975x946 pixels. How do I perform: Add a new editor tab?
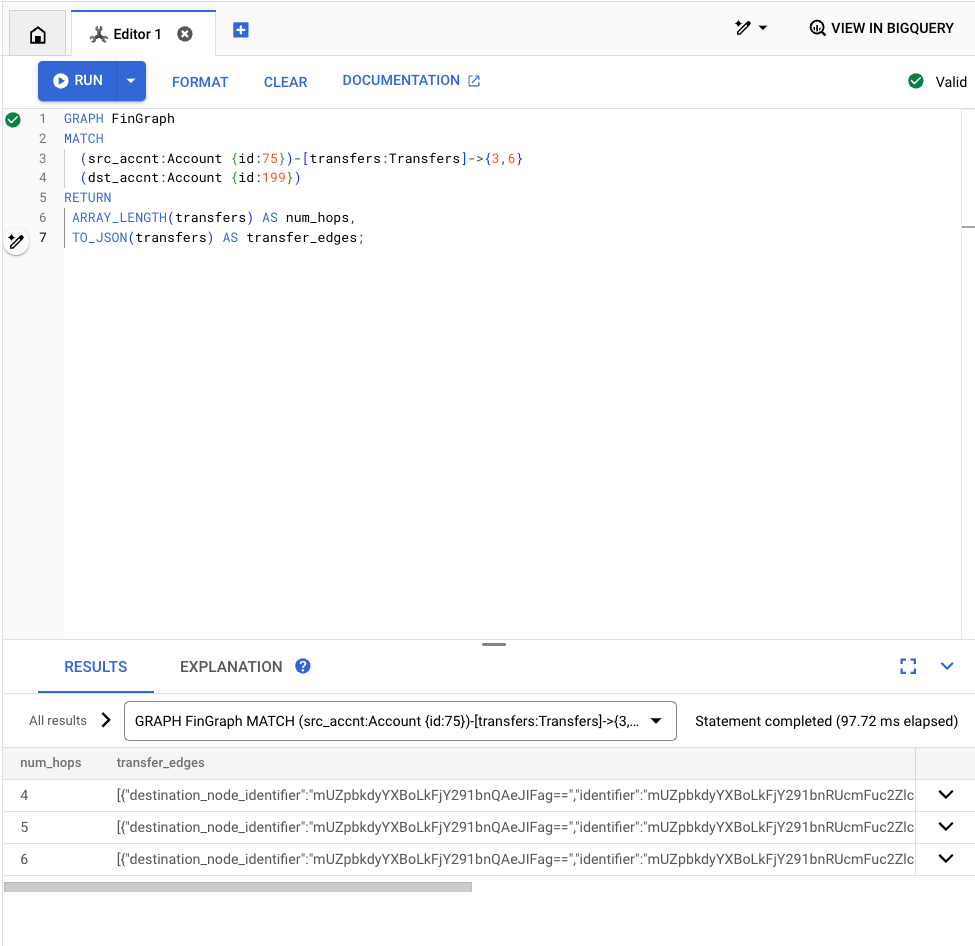click(241, 30)
